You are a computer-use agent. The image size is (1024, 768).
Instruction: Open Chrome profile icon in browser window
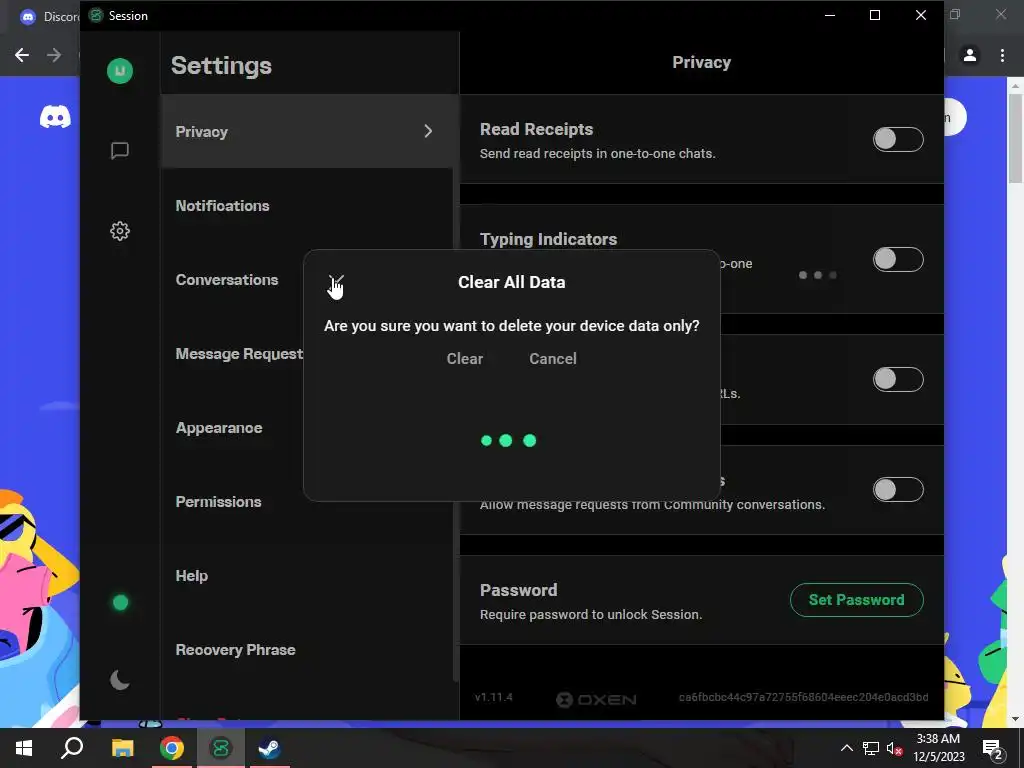(970, 56)
